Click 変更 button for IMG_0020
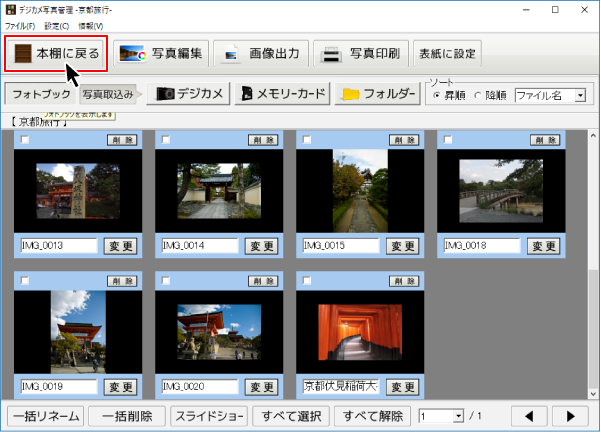This screenshot has height=432, width=601. (x=262, y=387)
